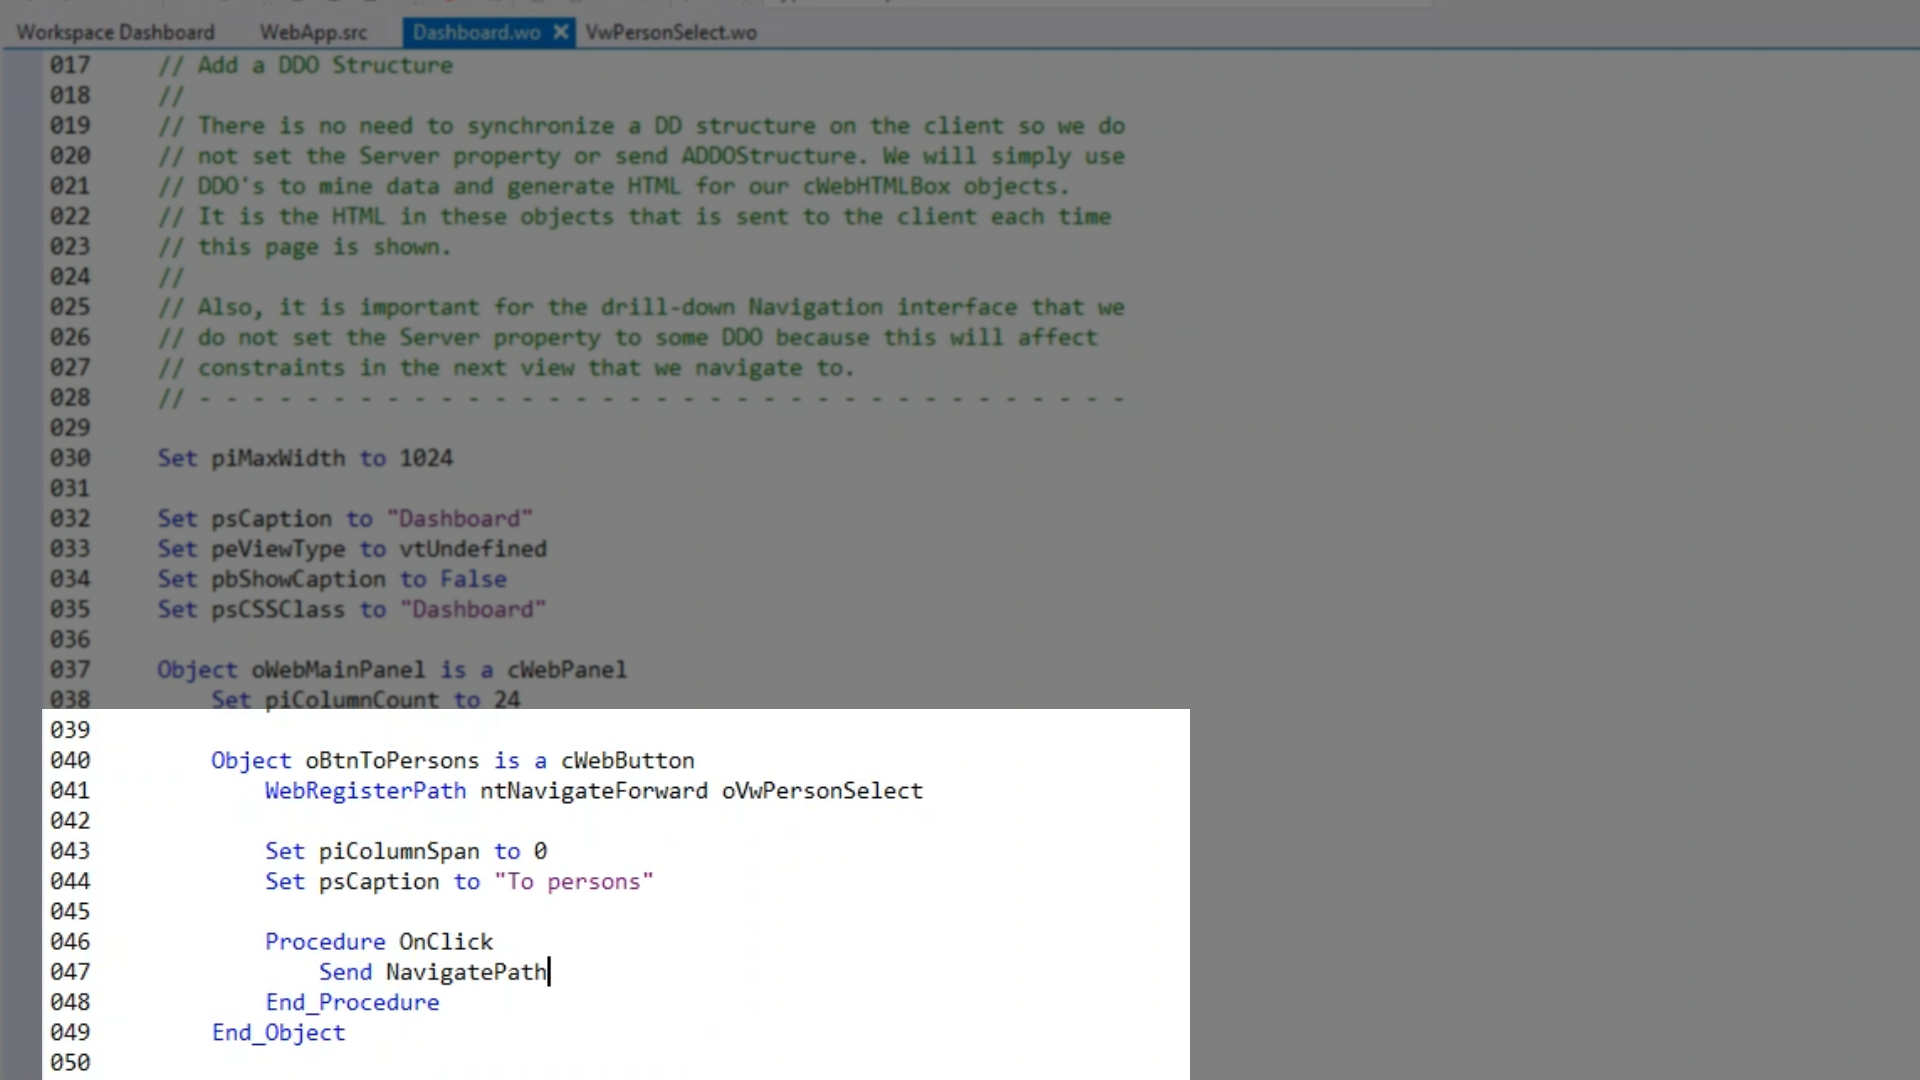Click the WebRegisterPath keyword
The height and width of the screenshot is (1080, 1920).
click(365, 791)
